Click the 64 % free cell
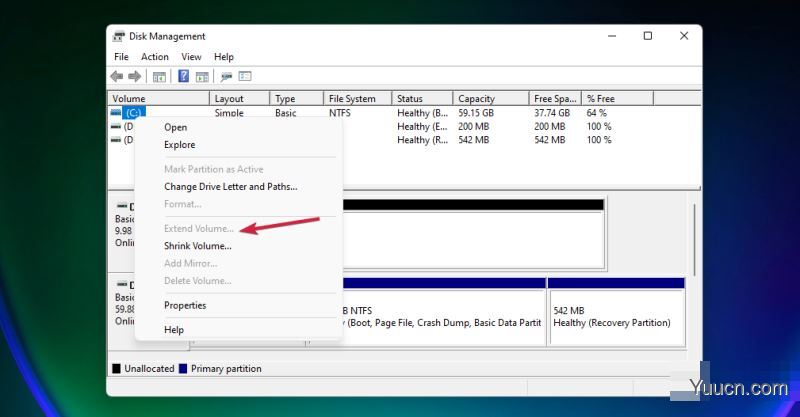This screenshot has height=417, width=800. pos(596,112)
